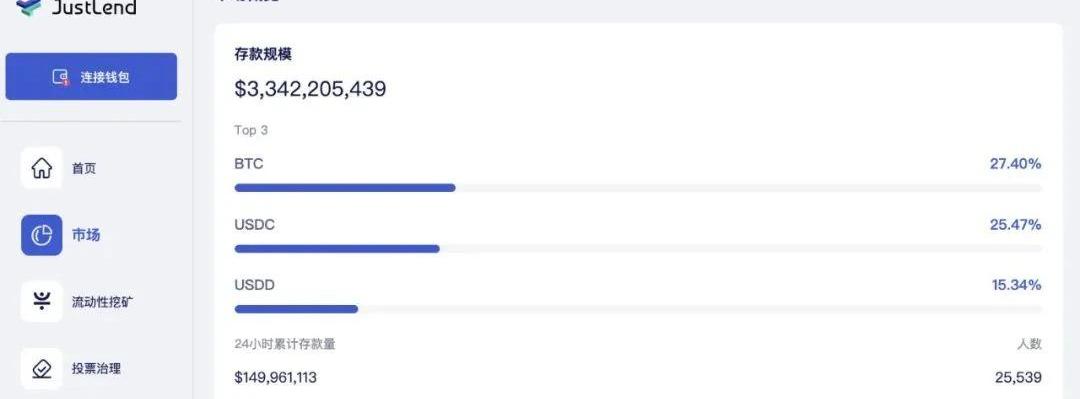Open 流动性挖矿 menu item
1080x399 pixels.
(x=102, y=302)
